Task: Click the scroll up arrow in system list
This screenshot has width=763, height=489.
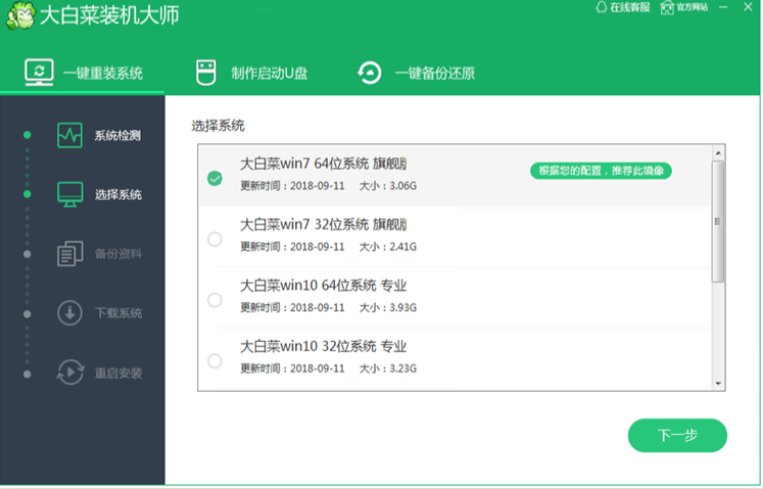Action: tap(717, 153)
